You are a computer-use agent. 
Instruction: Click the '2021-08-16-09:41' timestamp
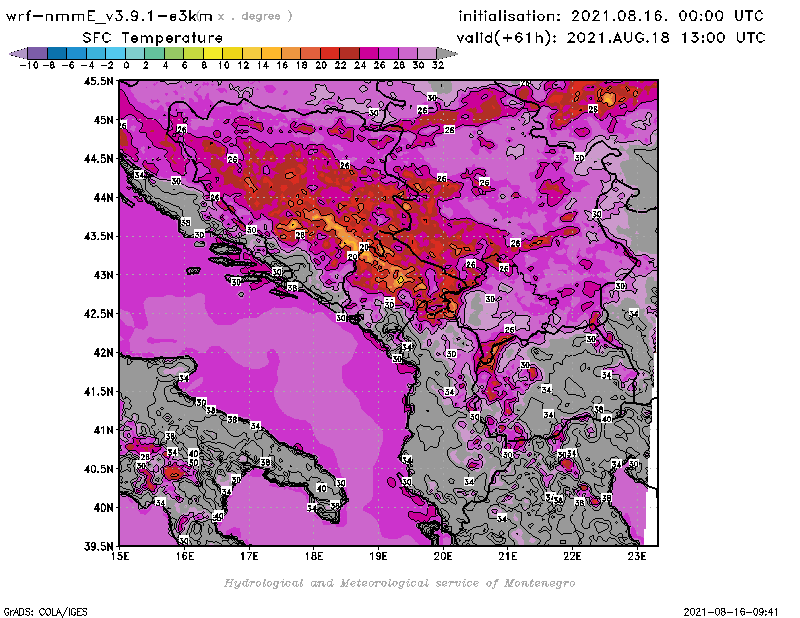(731, 612)
